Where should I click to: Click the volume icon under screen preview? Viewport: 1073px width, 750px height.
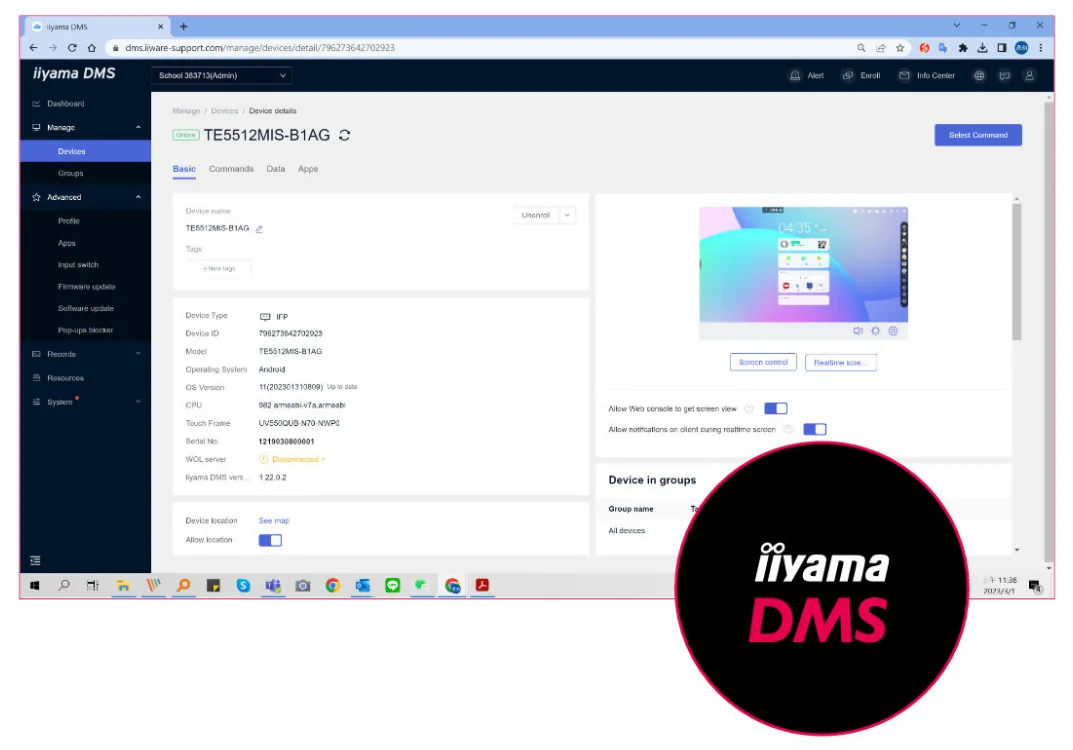[857, 331]
